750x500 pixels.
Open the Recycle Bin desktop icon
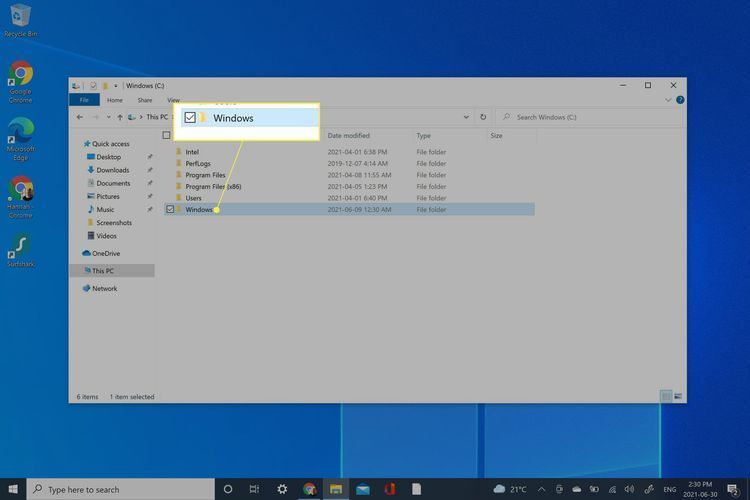coord(18,16)
